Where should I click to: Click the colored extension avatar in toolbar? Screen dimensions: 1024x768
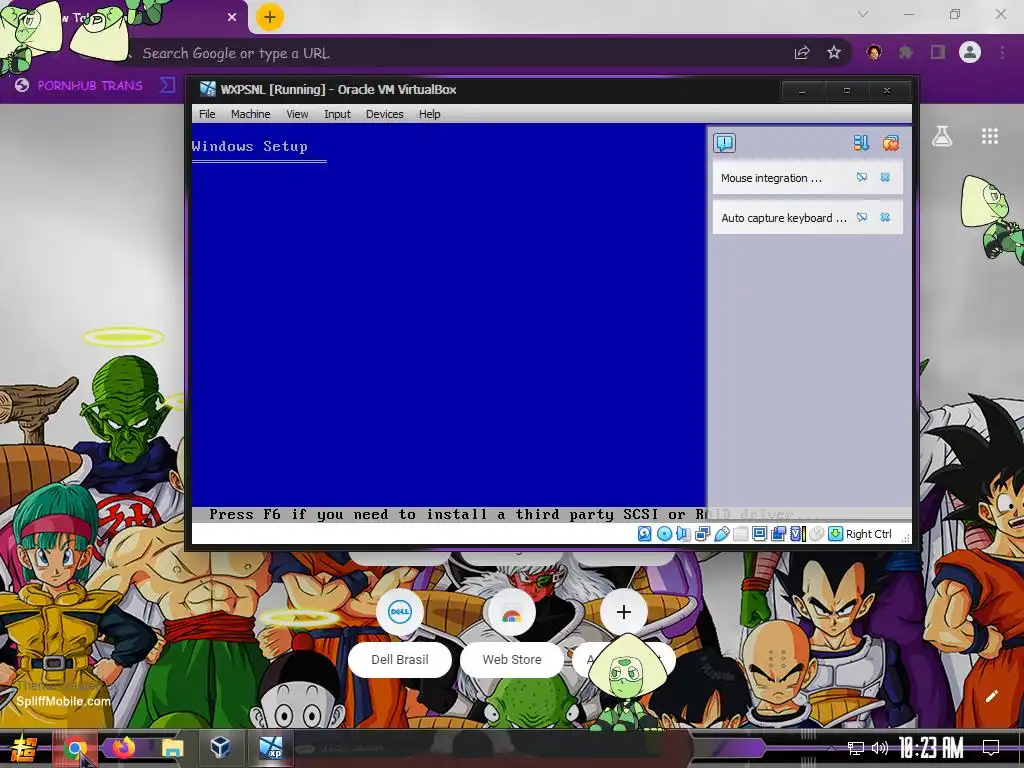[x=874, y=52]
